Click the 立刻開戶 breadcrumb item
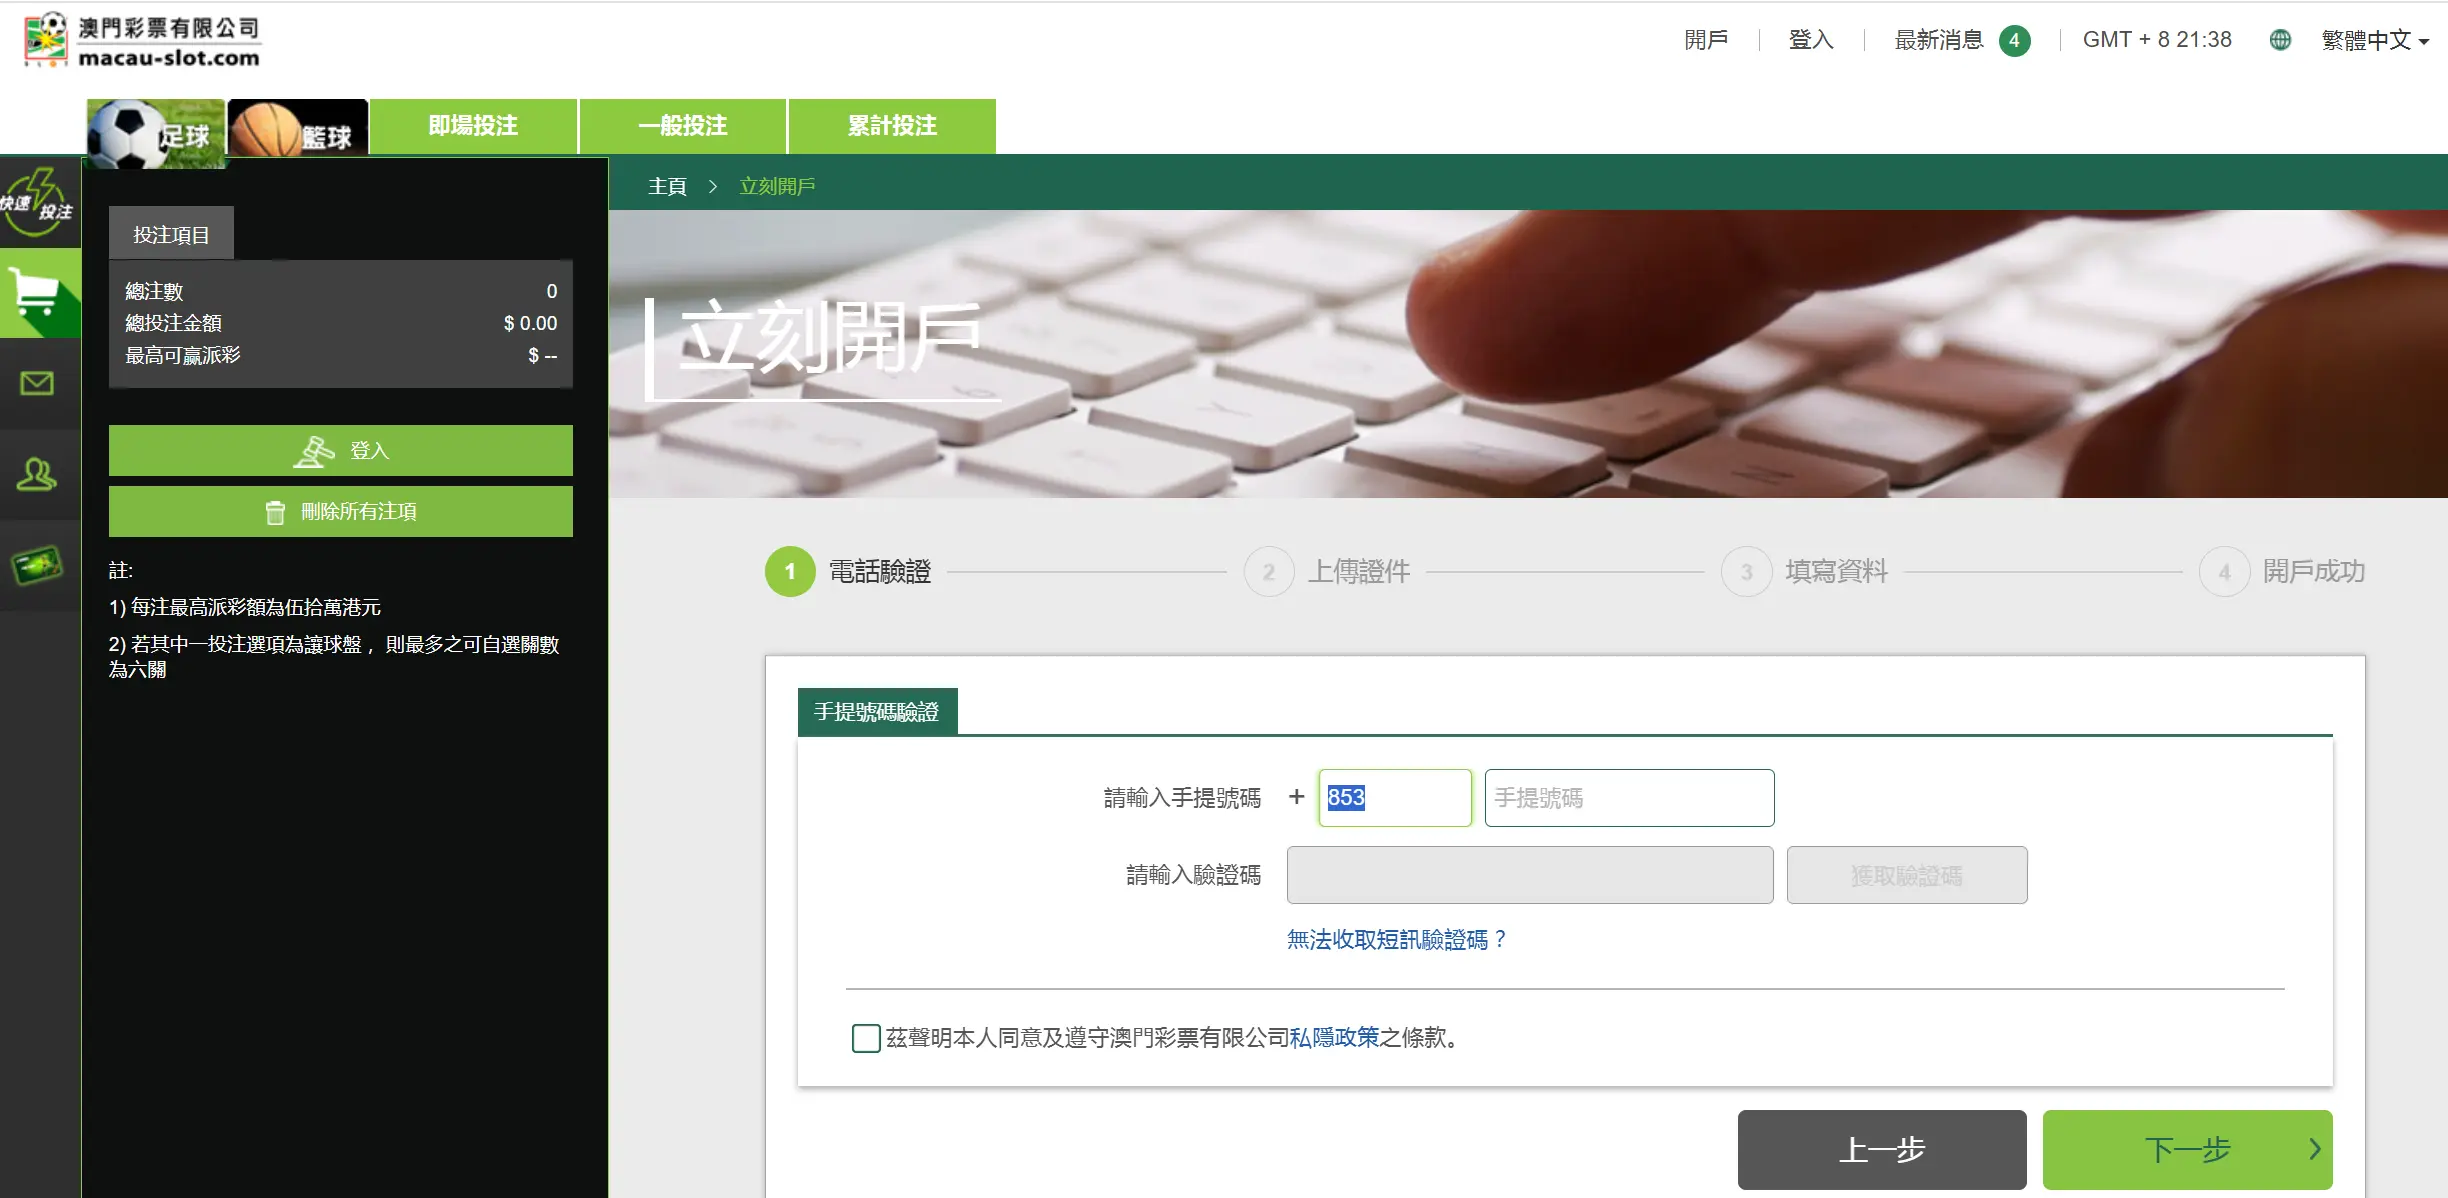2448x1198 pixels. (x=777, y=186)
